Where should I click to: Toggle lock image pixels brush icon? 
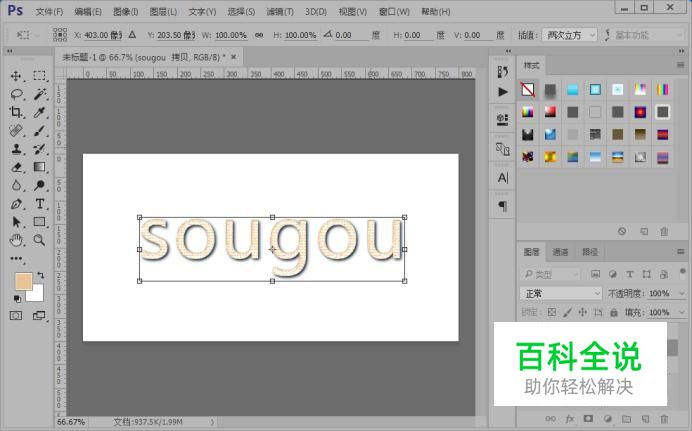pos(568,312)
